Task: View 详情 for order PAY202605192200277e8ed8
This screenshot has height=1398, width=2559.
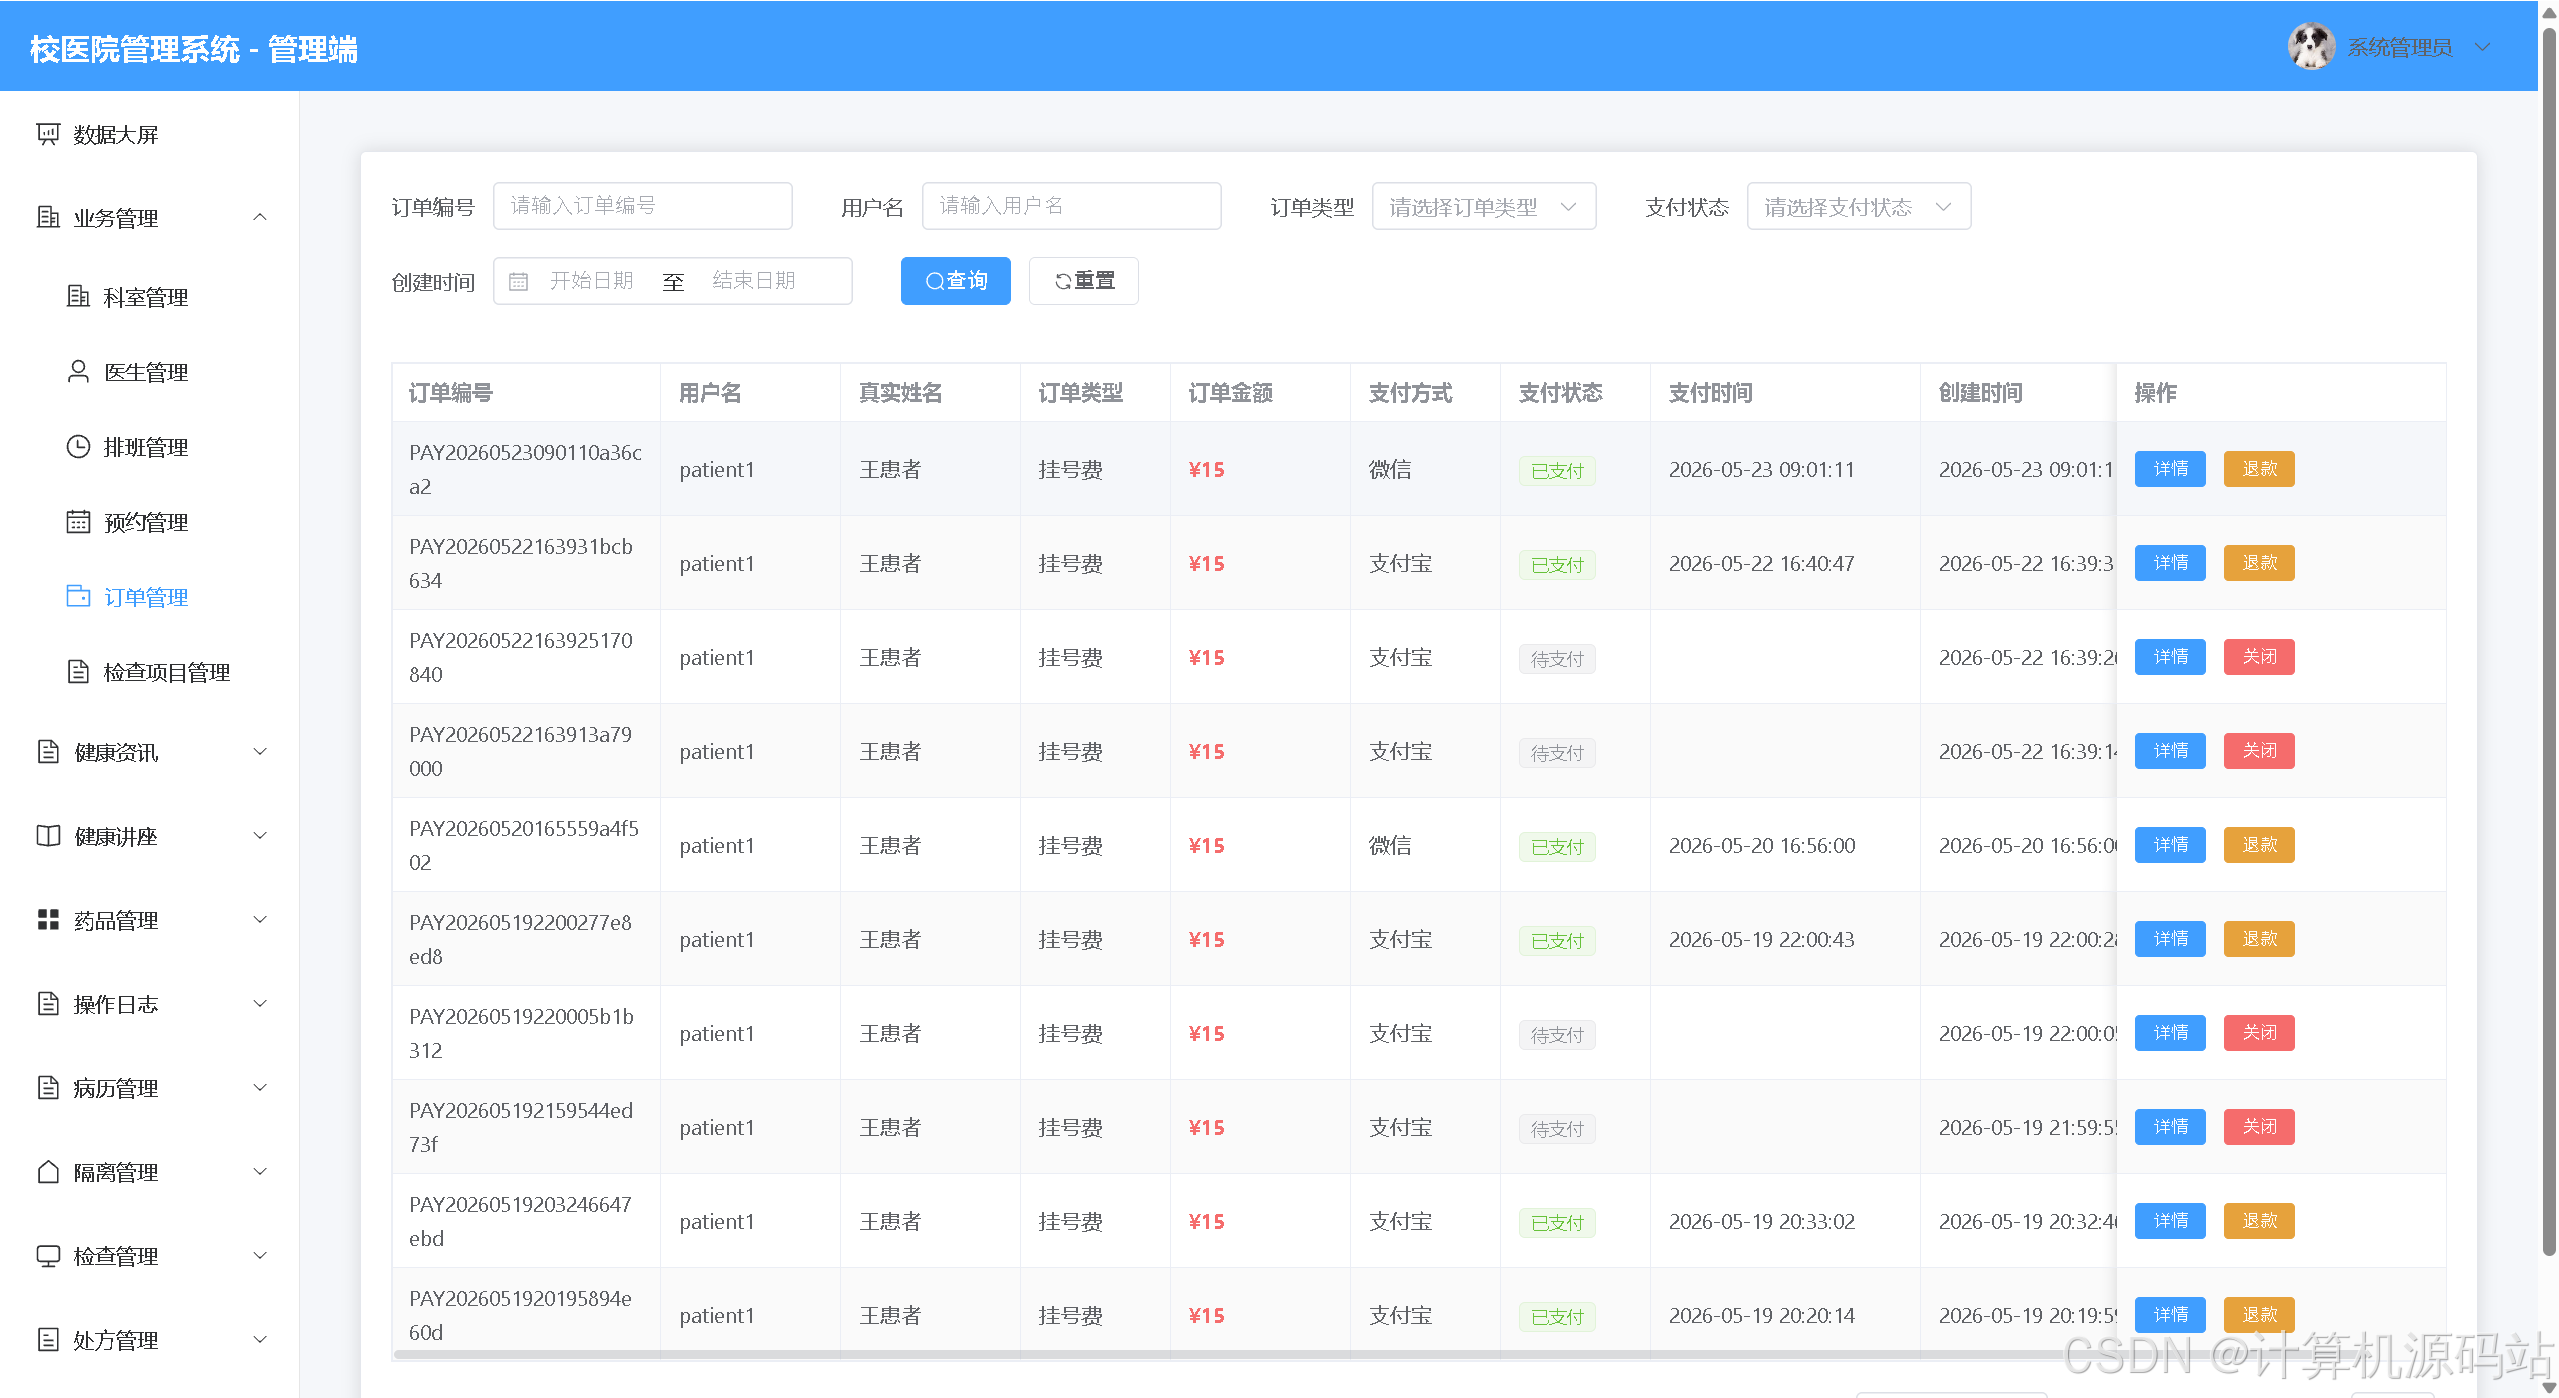Action: [x=2170, y=939]
